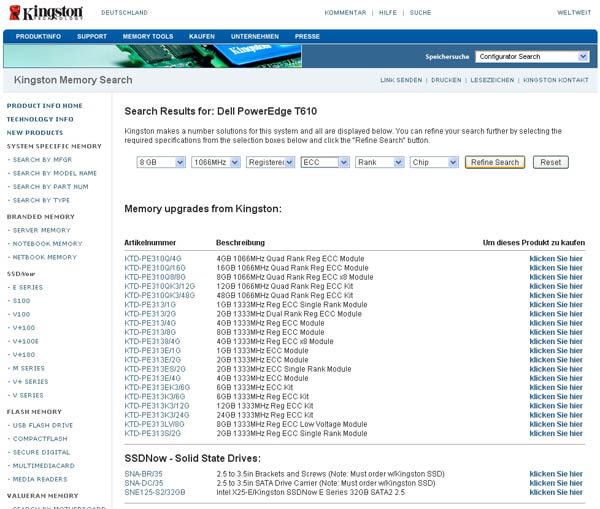The height and width of the screenshot is (509, 600).
Task: Click the LESEZEICHEN link
Action: pos(492,80)
